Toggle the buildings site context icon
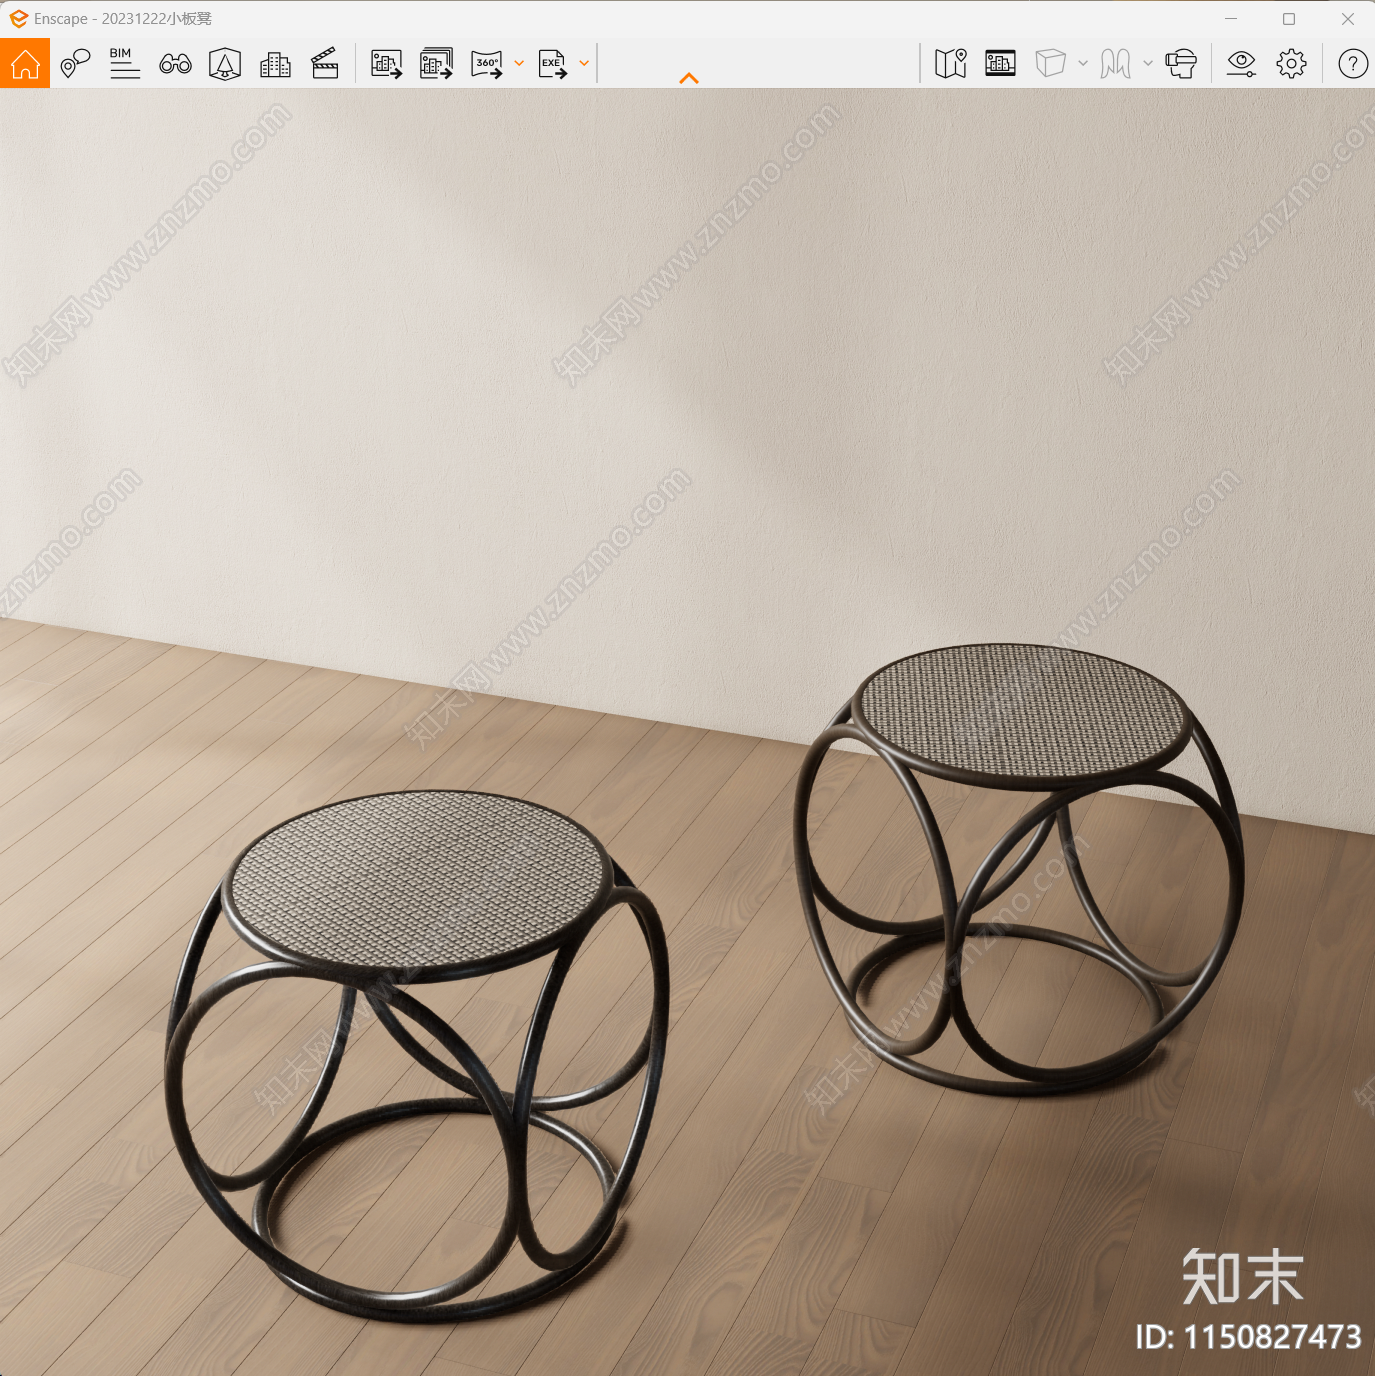 275,64
